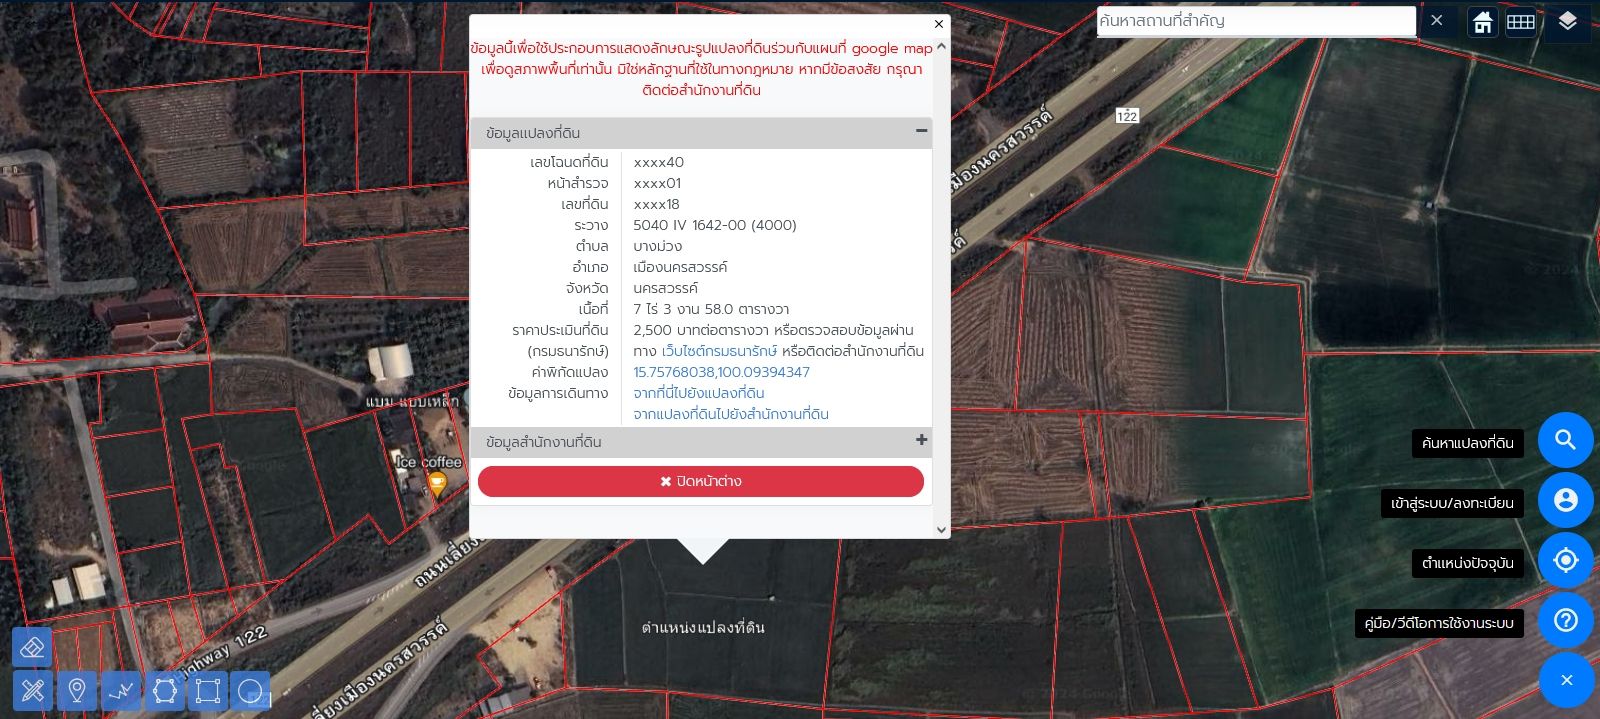Click the ตำแหน่งแปลงที่ดิน map label
Screen dimensions: 1600x719
click(703, 628)
